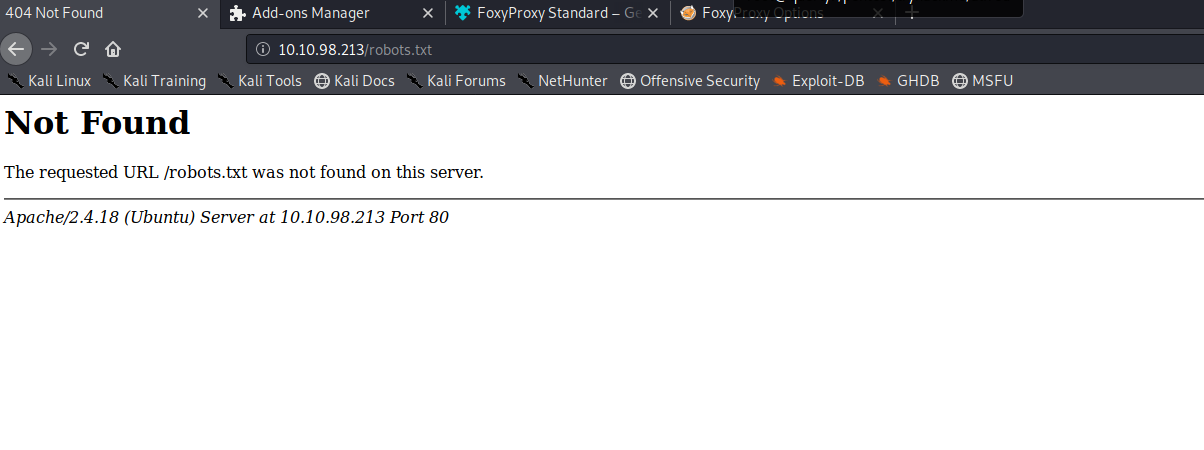Screen dimensions: 1204x450
Task: Switch to the FoxyProxy Standard tab
Action: [x=556, y=14]
